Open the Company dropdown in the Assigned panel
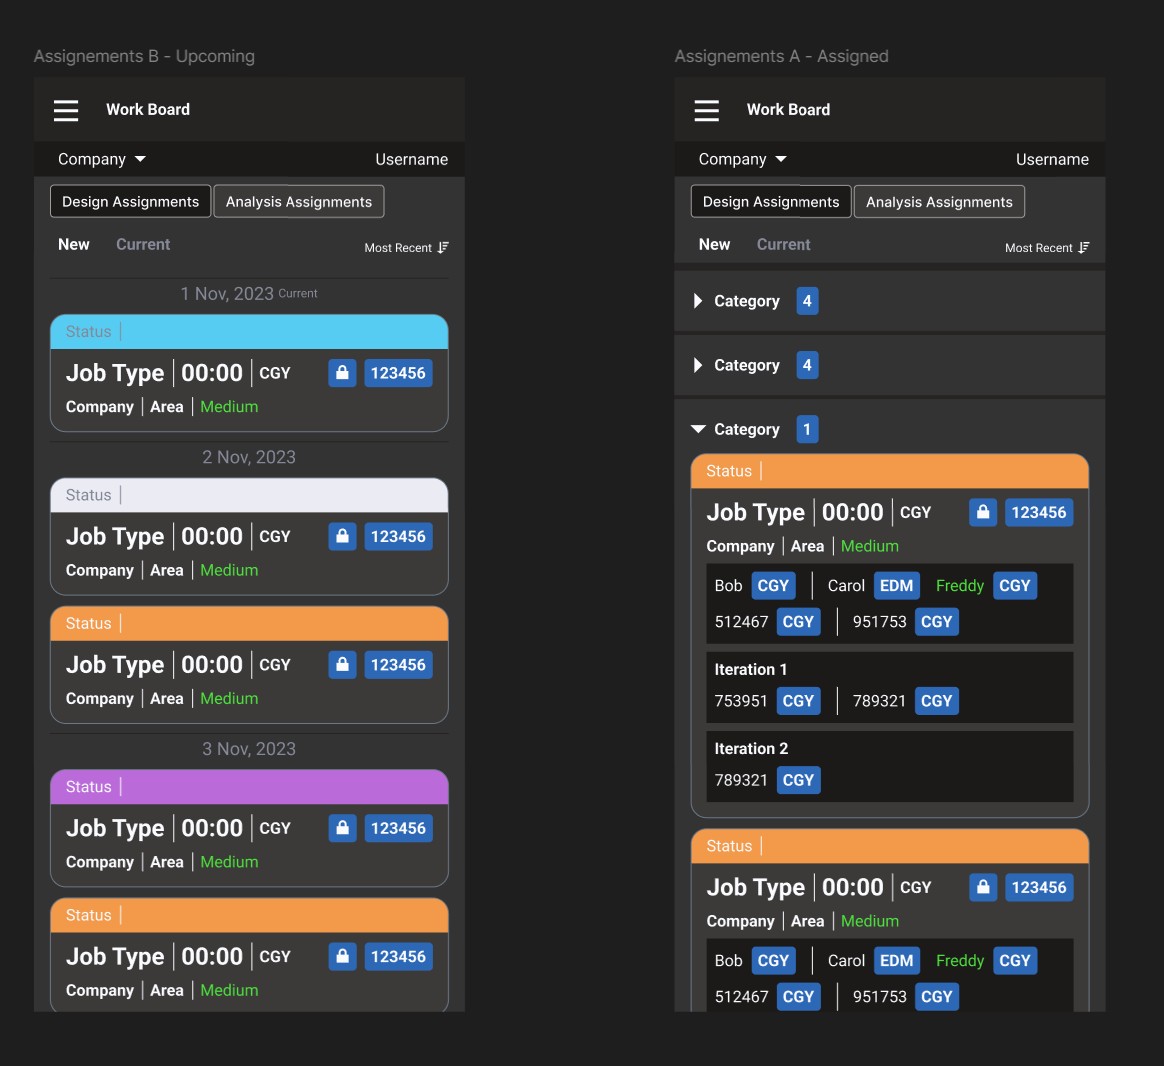This screenshot has height=1066, width=1164. [x=742, y=160]
